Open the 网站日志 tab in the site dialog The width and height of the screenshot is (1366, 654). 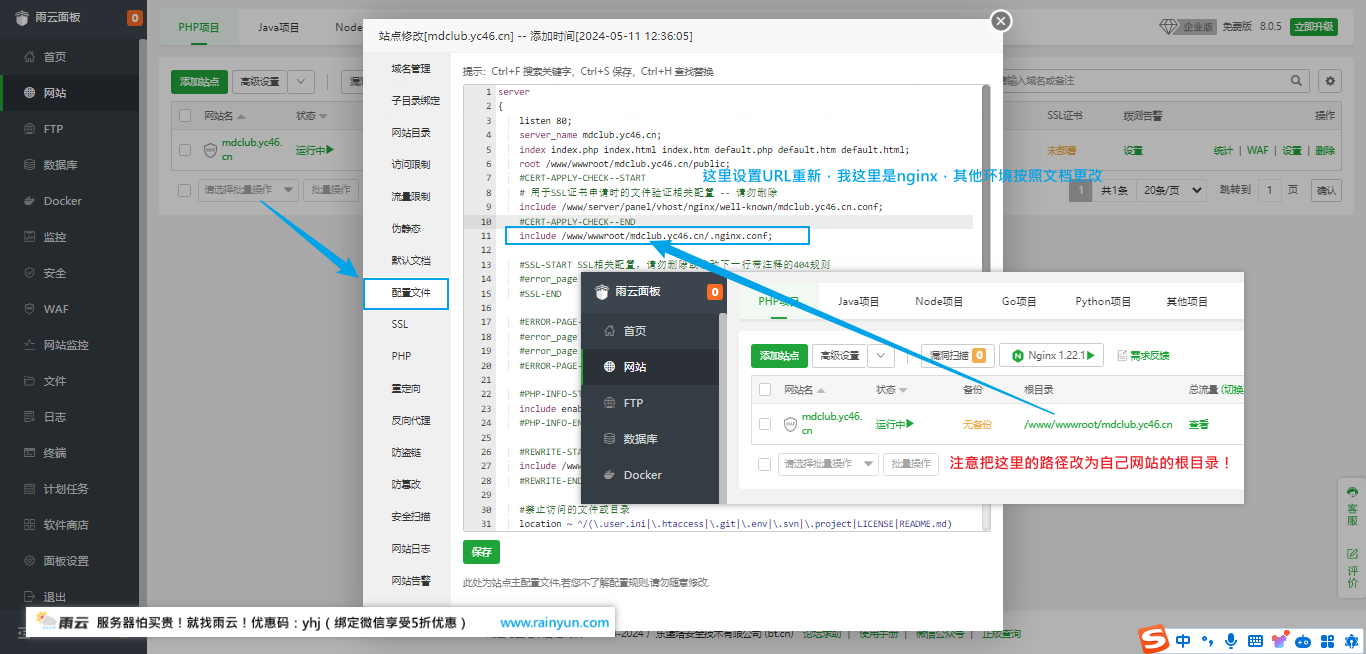coord(411,549)
